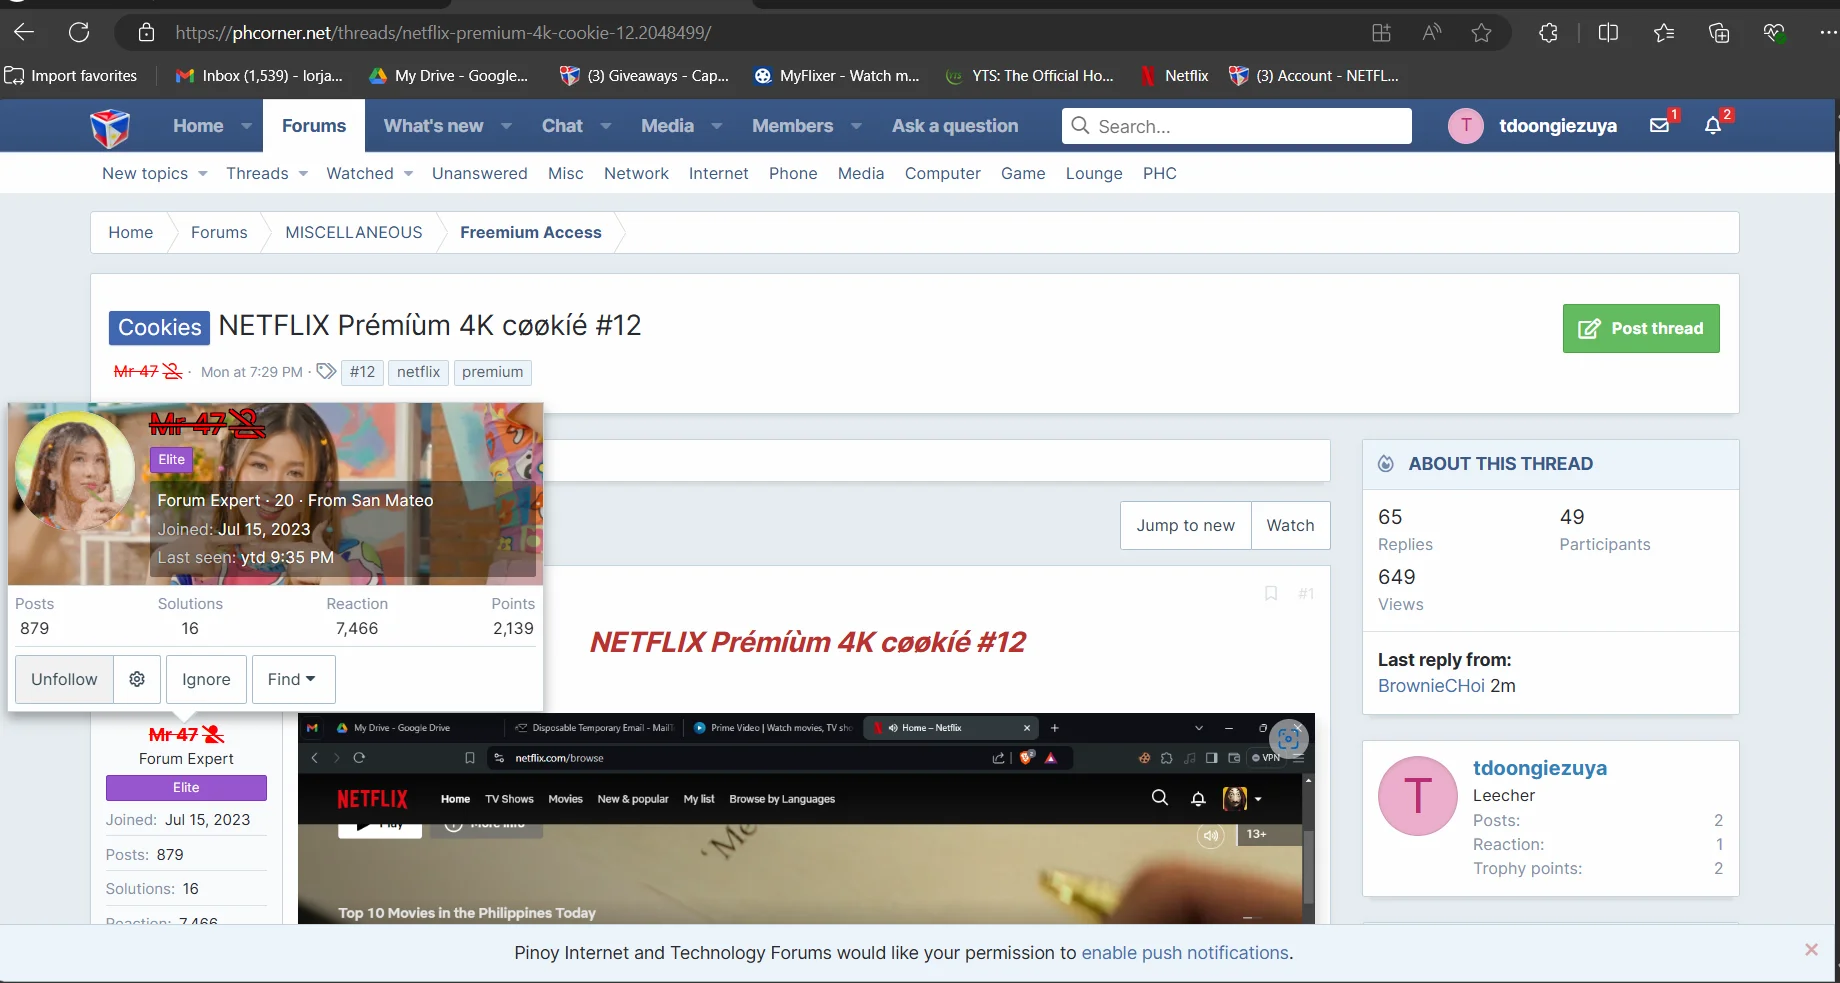Open YTS Official bookmark
This screenshot has width=1840, height=983.
click(x=1030, y=76)
